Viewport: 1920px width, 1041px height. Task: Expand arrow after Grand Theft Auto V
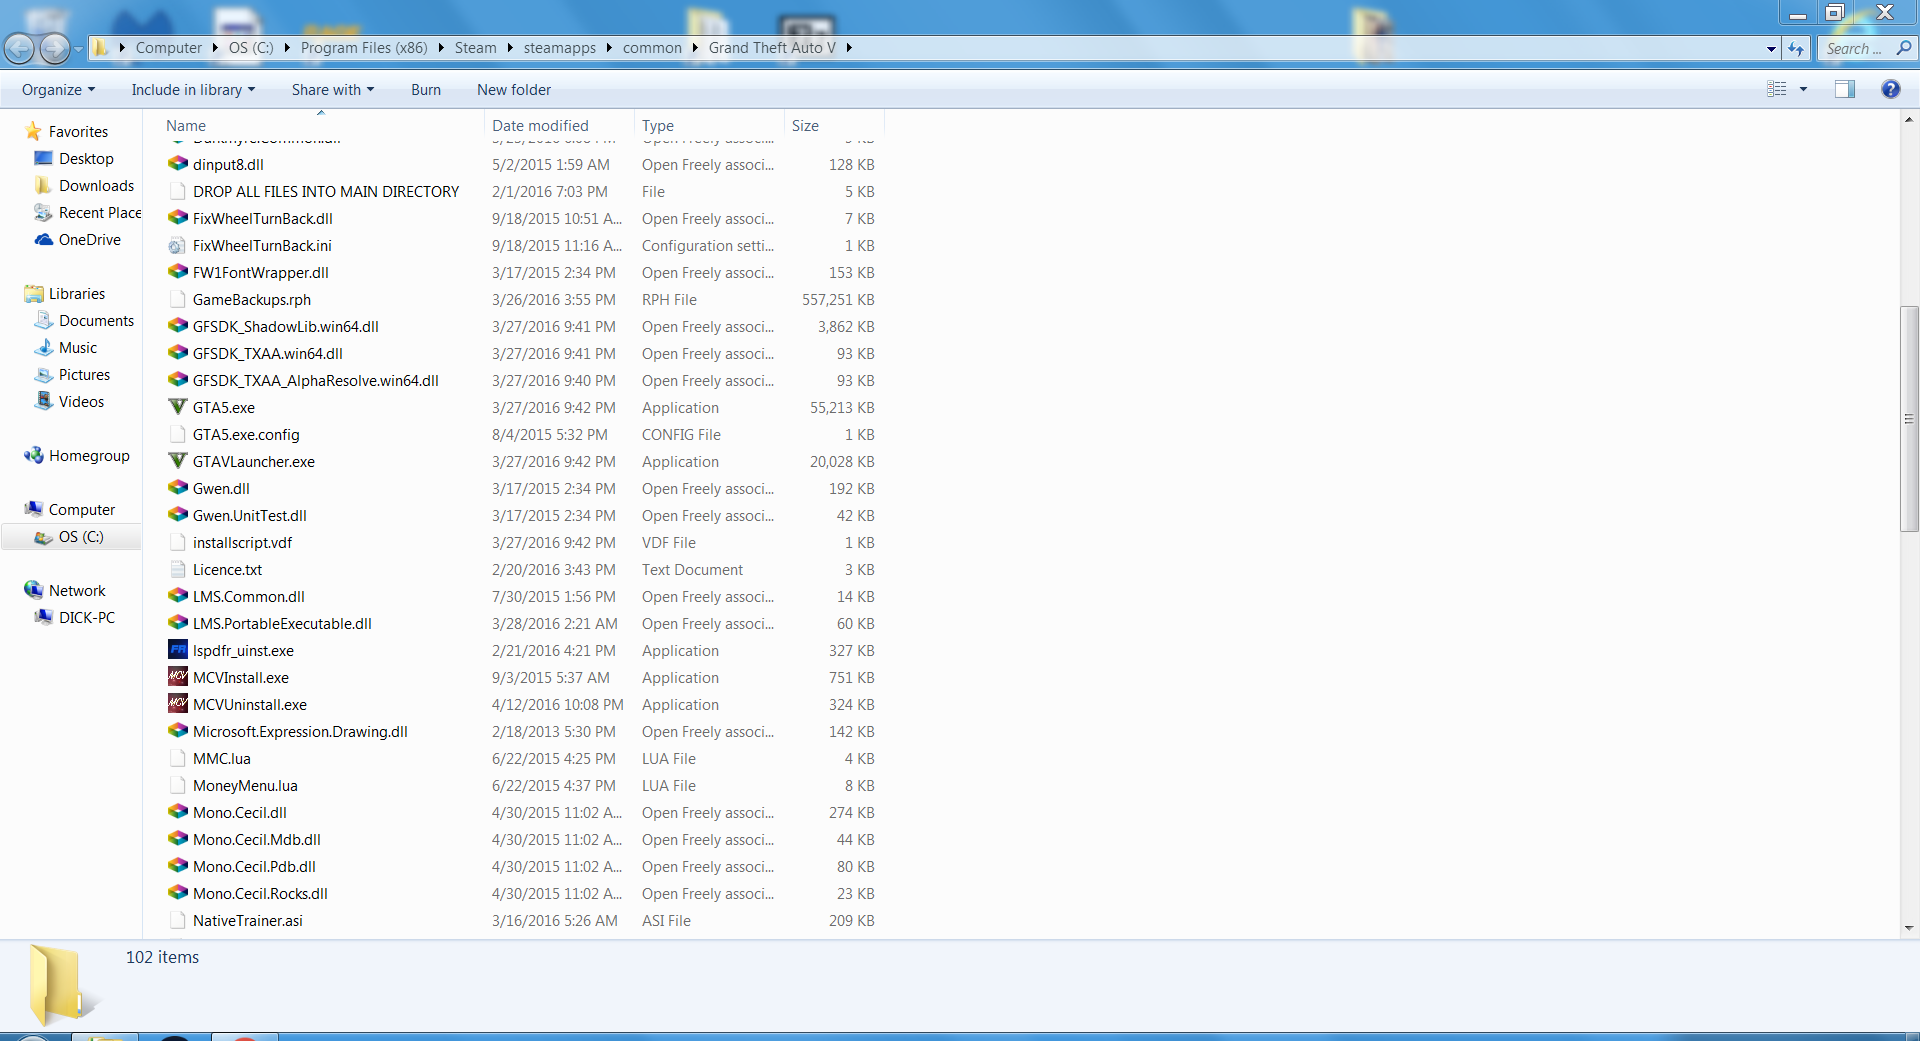pyautogui.click(x=849, y=47)
